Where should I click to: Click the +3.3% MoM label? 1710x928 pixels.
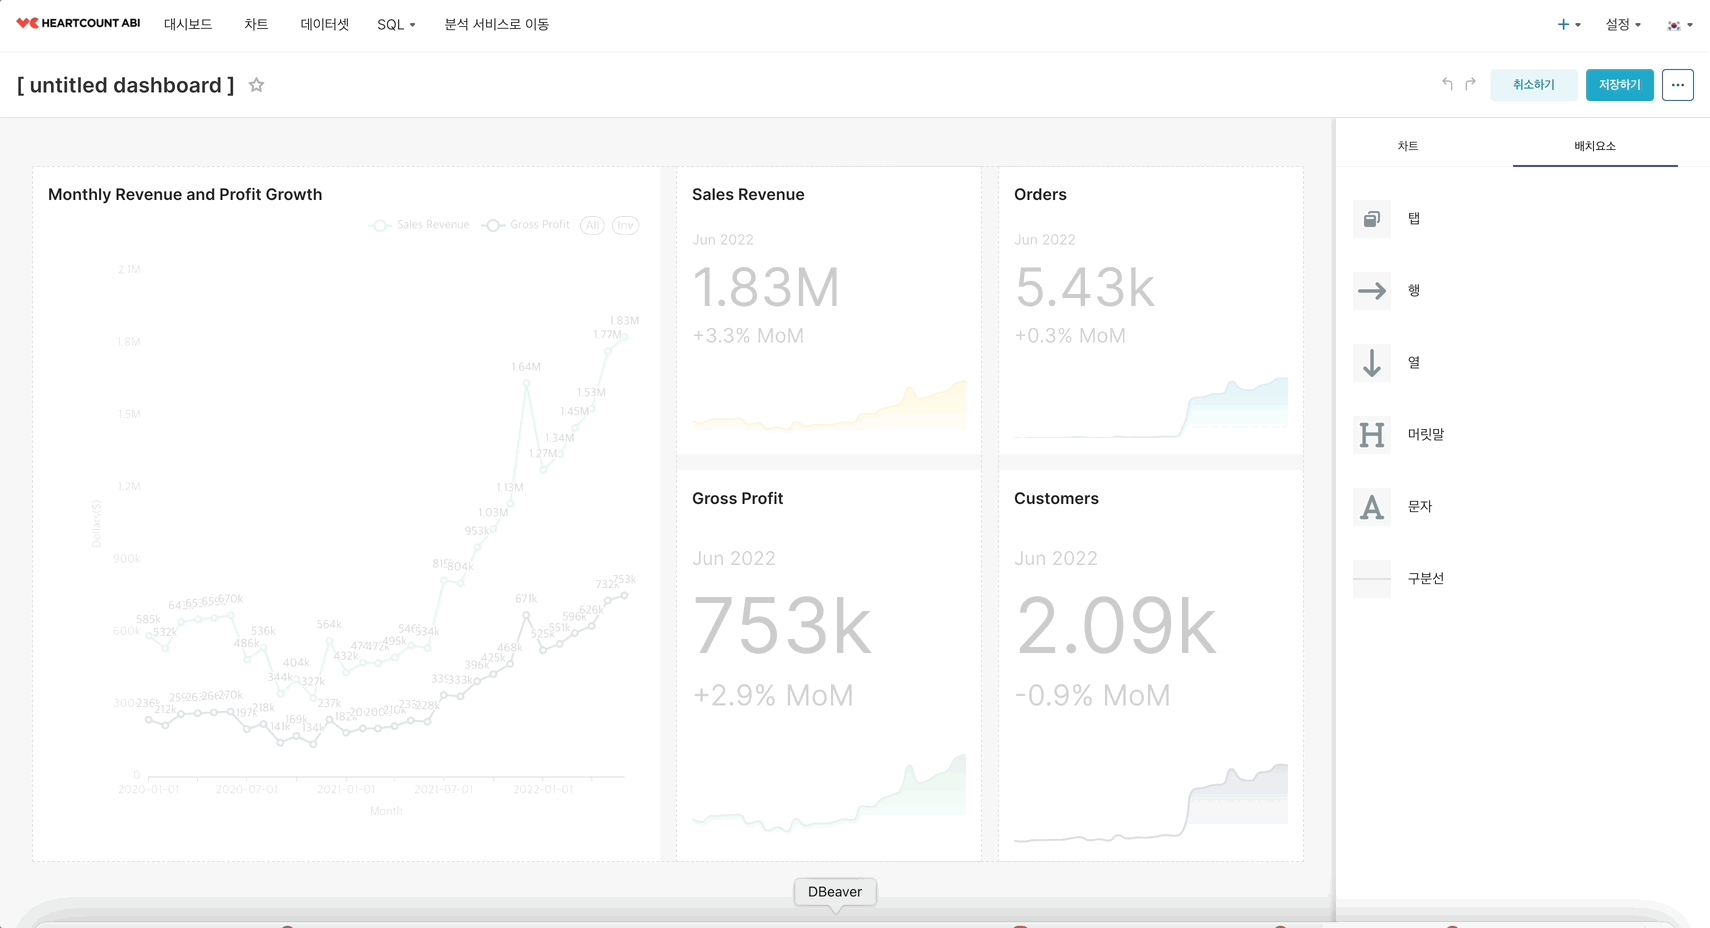pos(748,336)
